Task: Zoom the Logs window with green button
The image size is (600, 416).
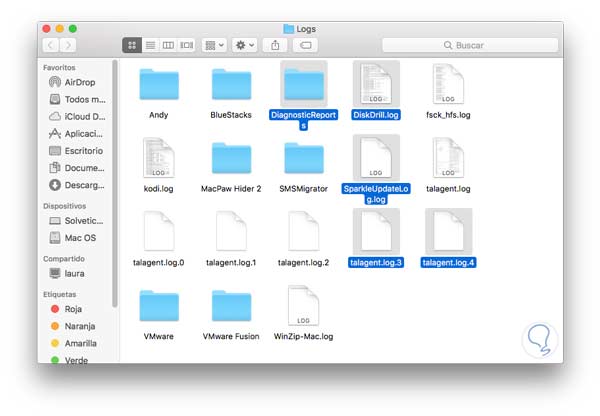Action: tap(73, 29)
